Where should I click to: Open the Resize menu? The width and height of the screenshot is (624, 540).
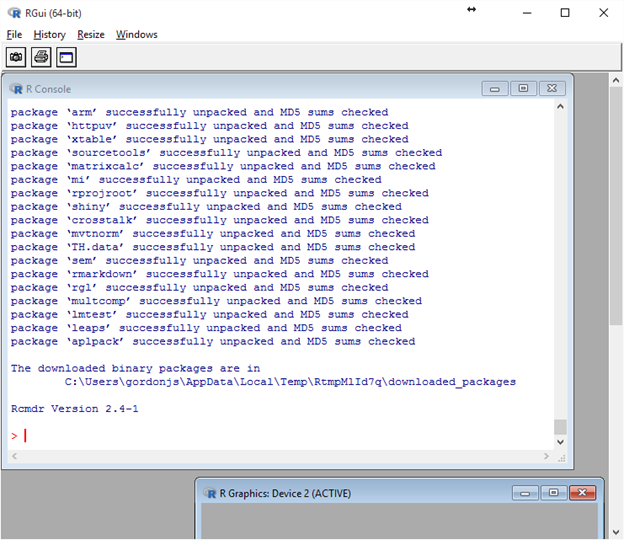[x=91, y=34]
